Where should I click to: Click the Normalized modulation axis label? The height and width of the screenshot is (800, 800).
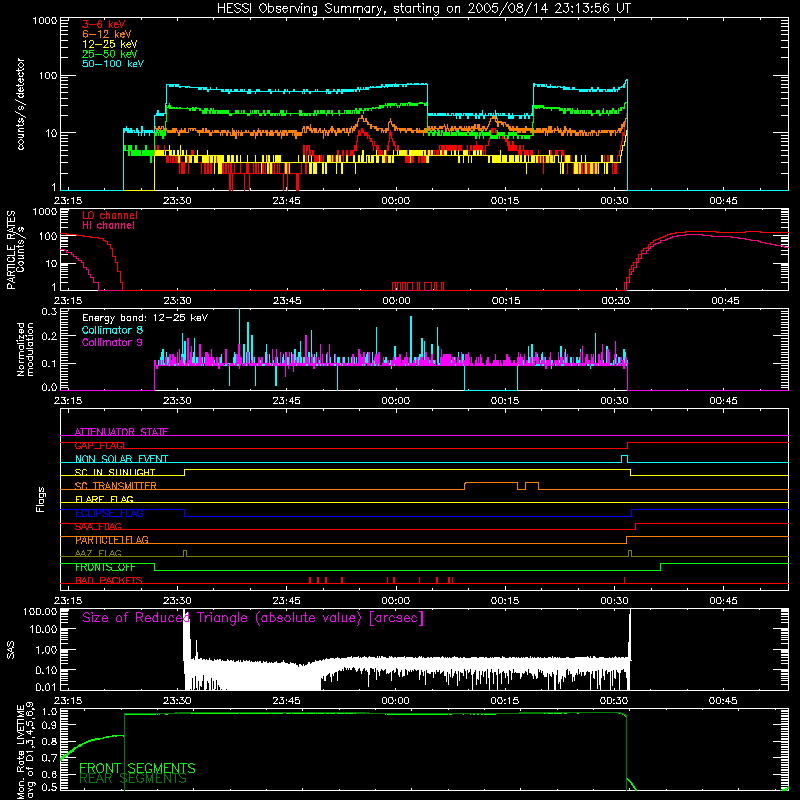(x=25, y=349)
